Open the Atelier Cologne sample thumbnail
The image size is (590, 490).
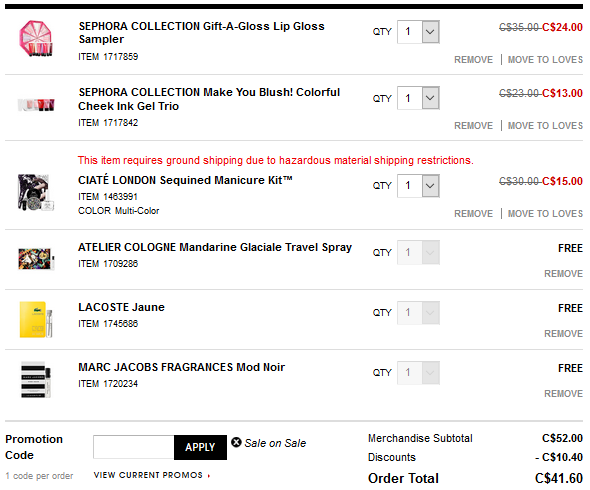click(36, 259)
